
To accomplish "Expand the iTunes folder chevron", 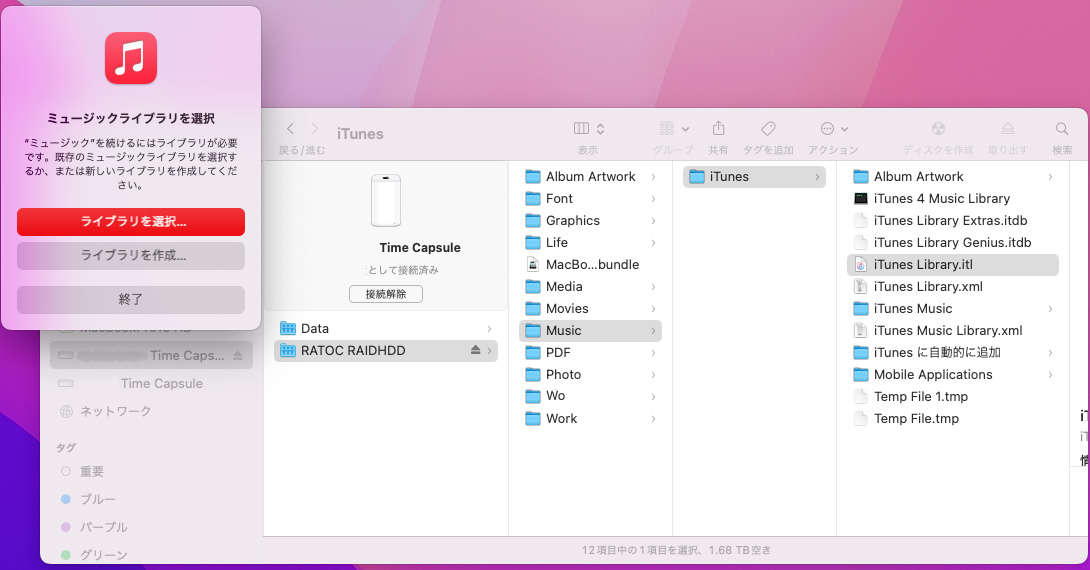I will [x=818, y=177].
